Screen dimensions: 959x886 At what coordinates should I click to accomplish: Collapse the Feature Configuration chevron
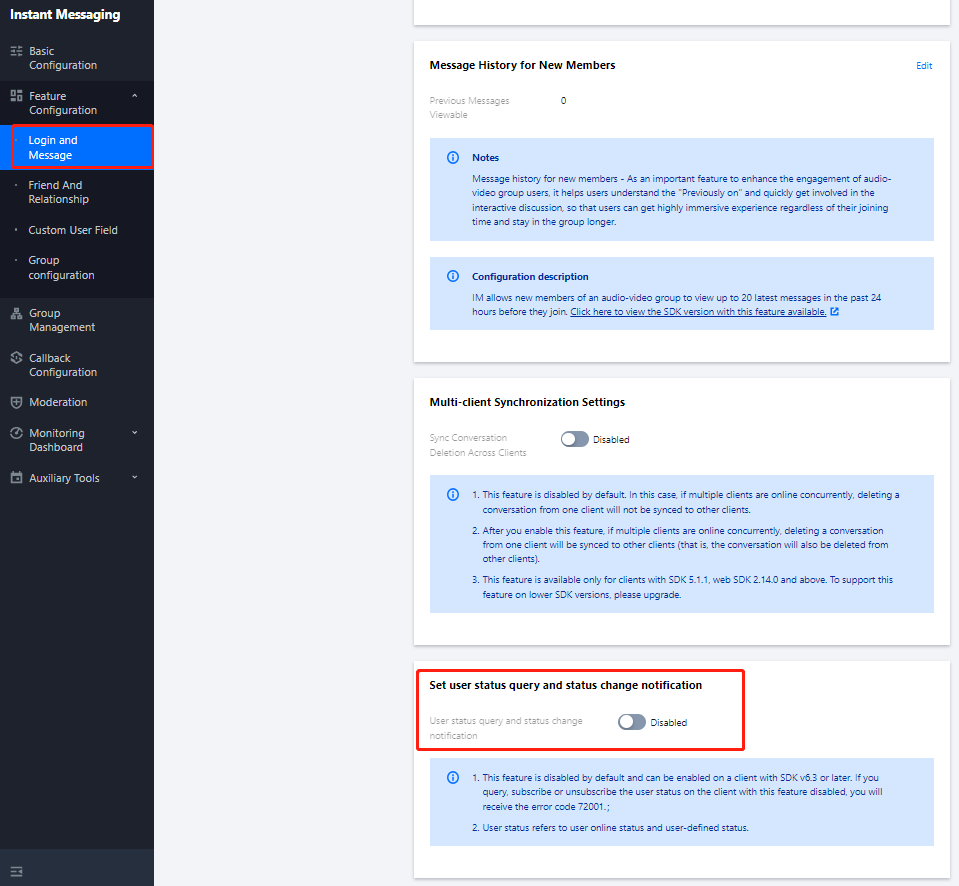pos(135,96)
